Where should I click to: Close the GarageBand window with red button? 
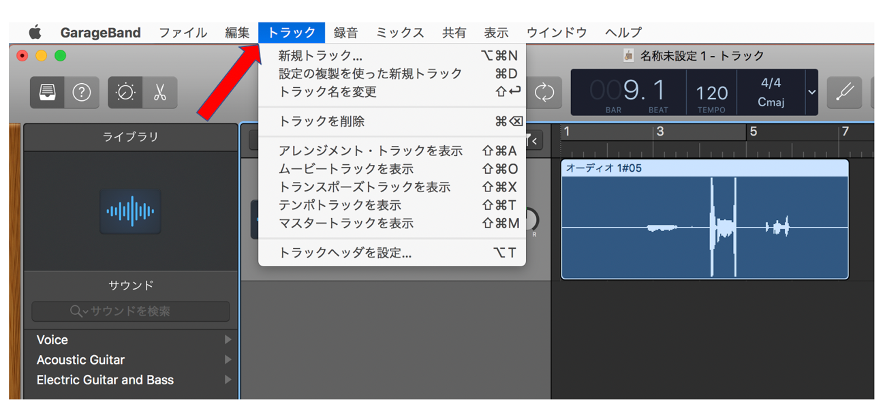pyautogui.click(x=23, y=55)
